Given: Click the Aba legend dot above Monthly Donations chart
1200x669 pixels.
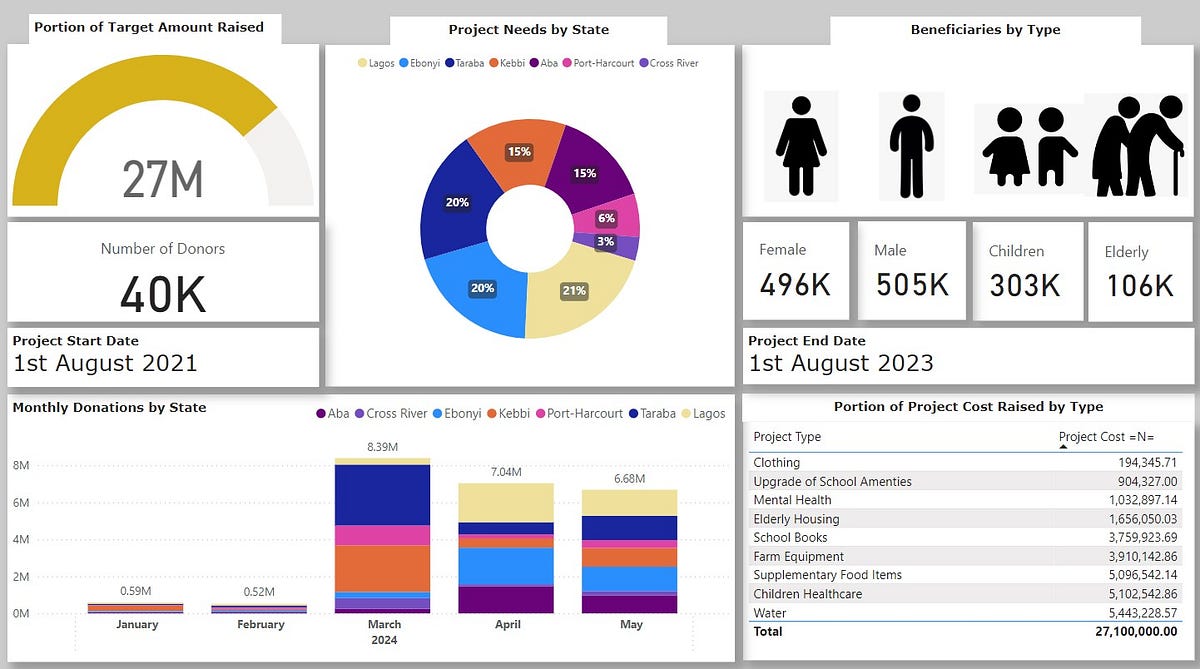Looking at the screenshot, I should point(319,413).
